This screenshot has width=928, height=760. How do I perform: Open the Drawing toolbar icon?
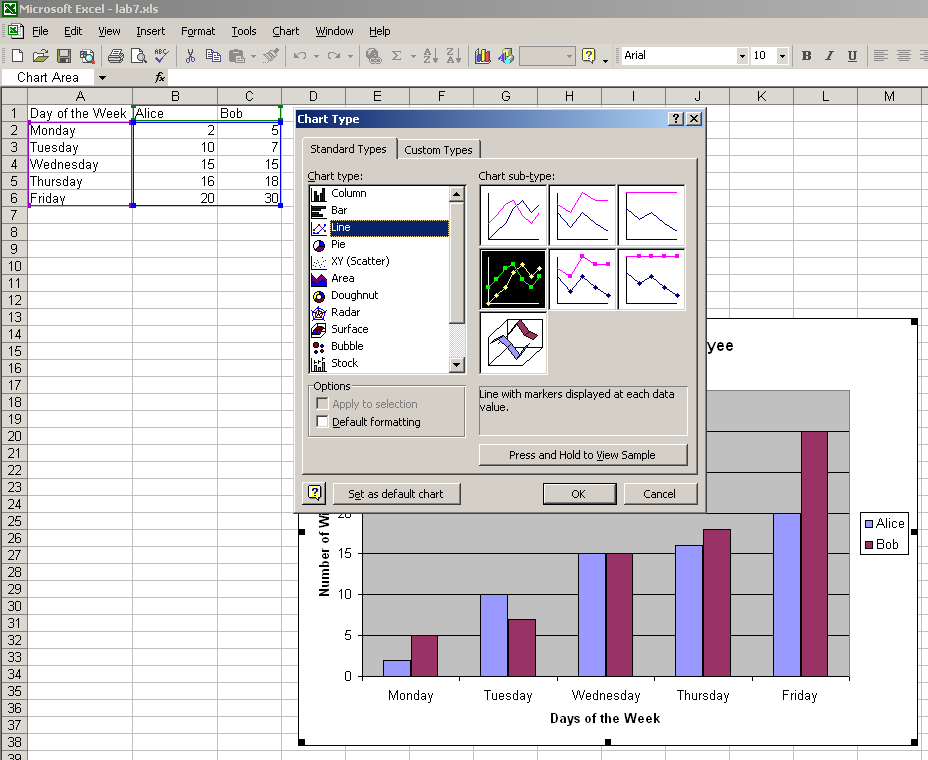(x=506, y=56)
